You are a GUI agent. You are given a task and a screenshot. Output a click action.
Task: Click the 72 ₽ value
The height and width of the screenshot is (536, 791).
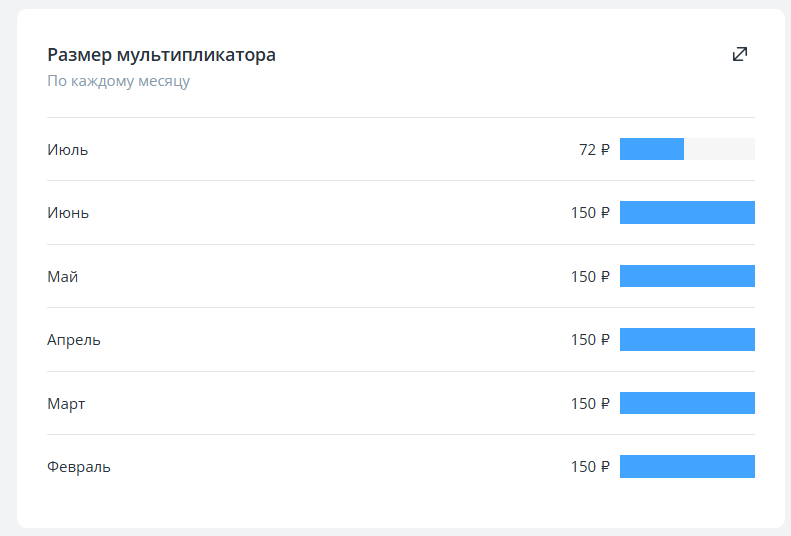point(594,150)
